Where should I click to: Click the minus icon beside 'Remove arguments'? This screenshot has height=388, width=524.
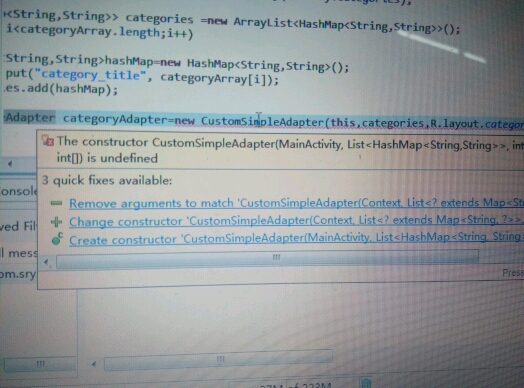56,203
